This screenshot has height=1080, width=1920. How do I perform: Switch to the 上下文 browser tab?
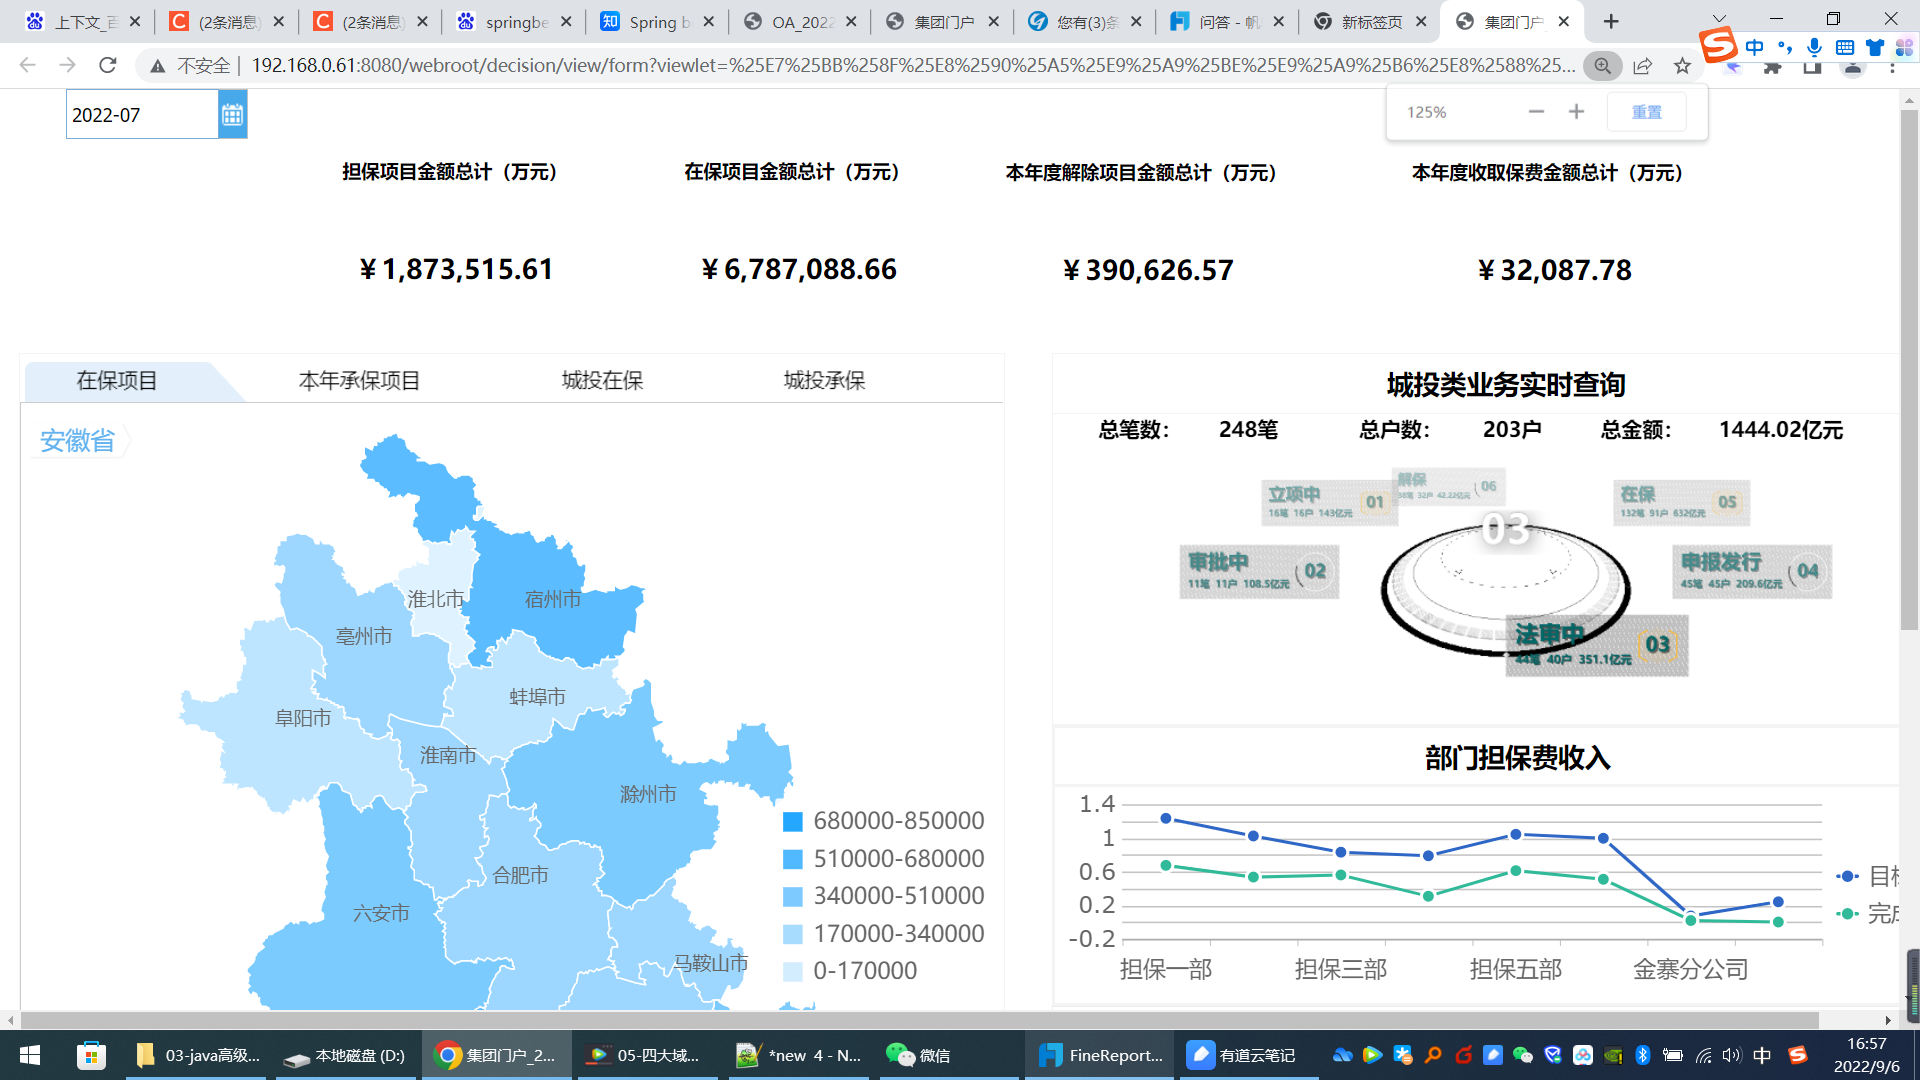[x=84, y=21]
